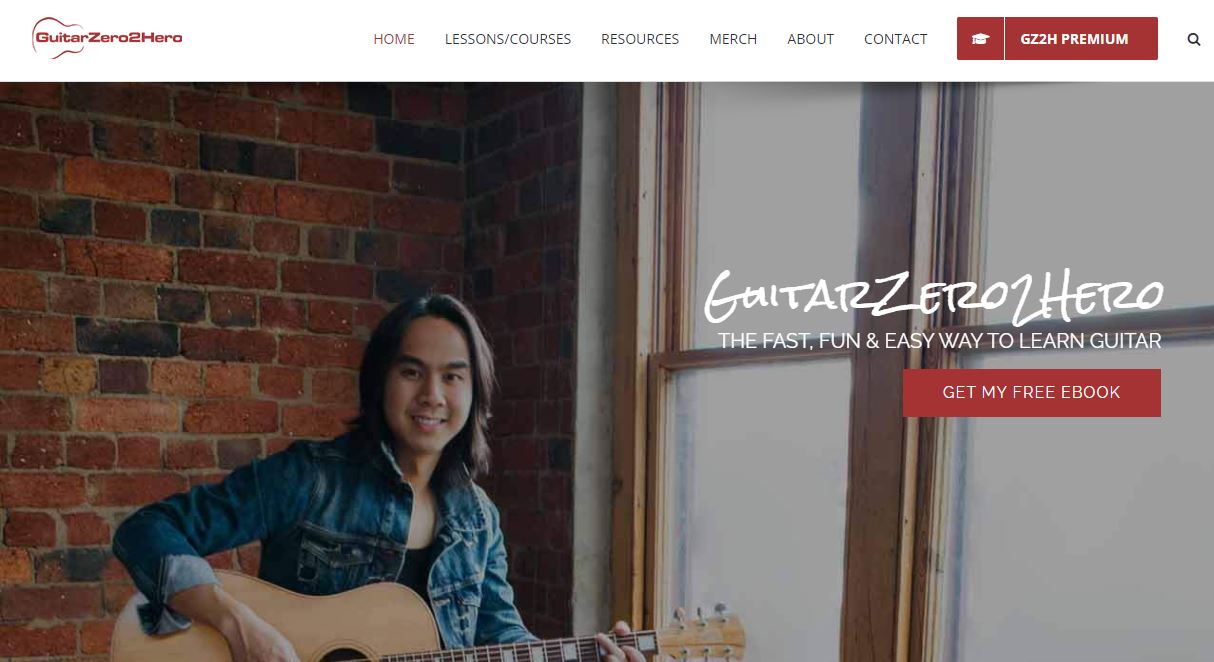Screen dimensions: 1214x662
Task: Open the CONTACT page
Action: point(895,39)
